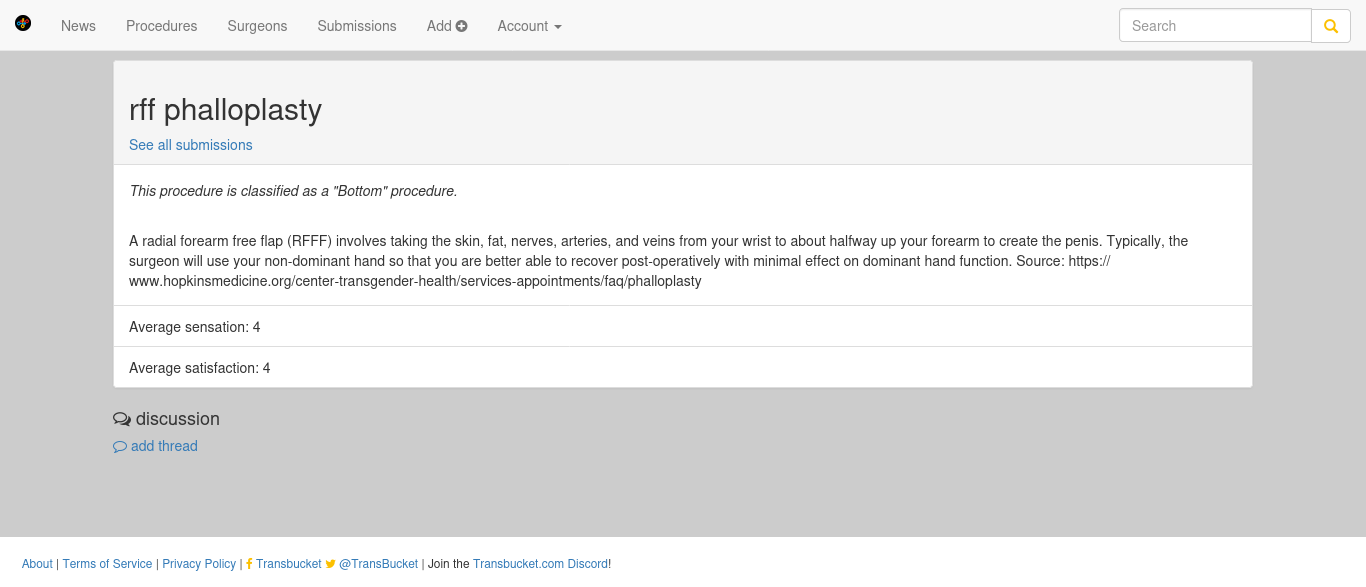Viewport: 1366px width, 587px height.
Task: Go to the Surgeons page
Action: [x=257, y=26]
